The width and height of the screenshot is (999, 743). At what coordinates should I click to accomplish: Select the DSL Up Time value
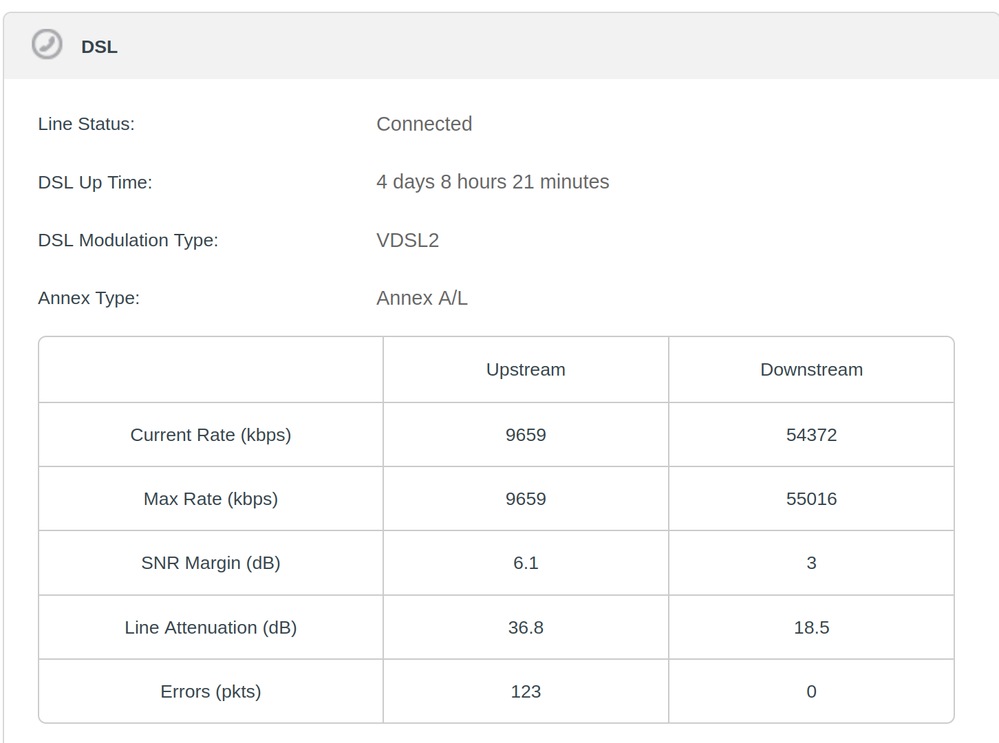click(x=492, y=182)
